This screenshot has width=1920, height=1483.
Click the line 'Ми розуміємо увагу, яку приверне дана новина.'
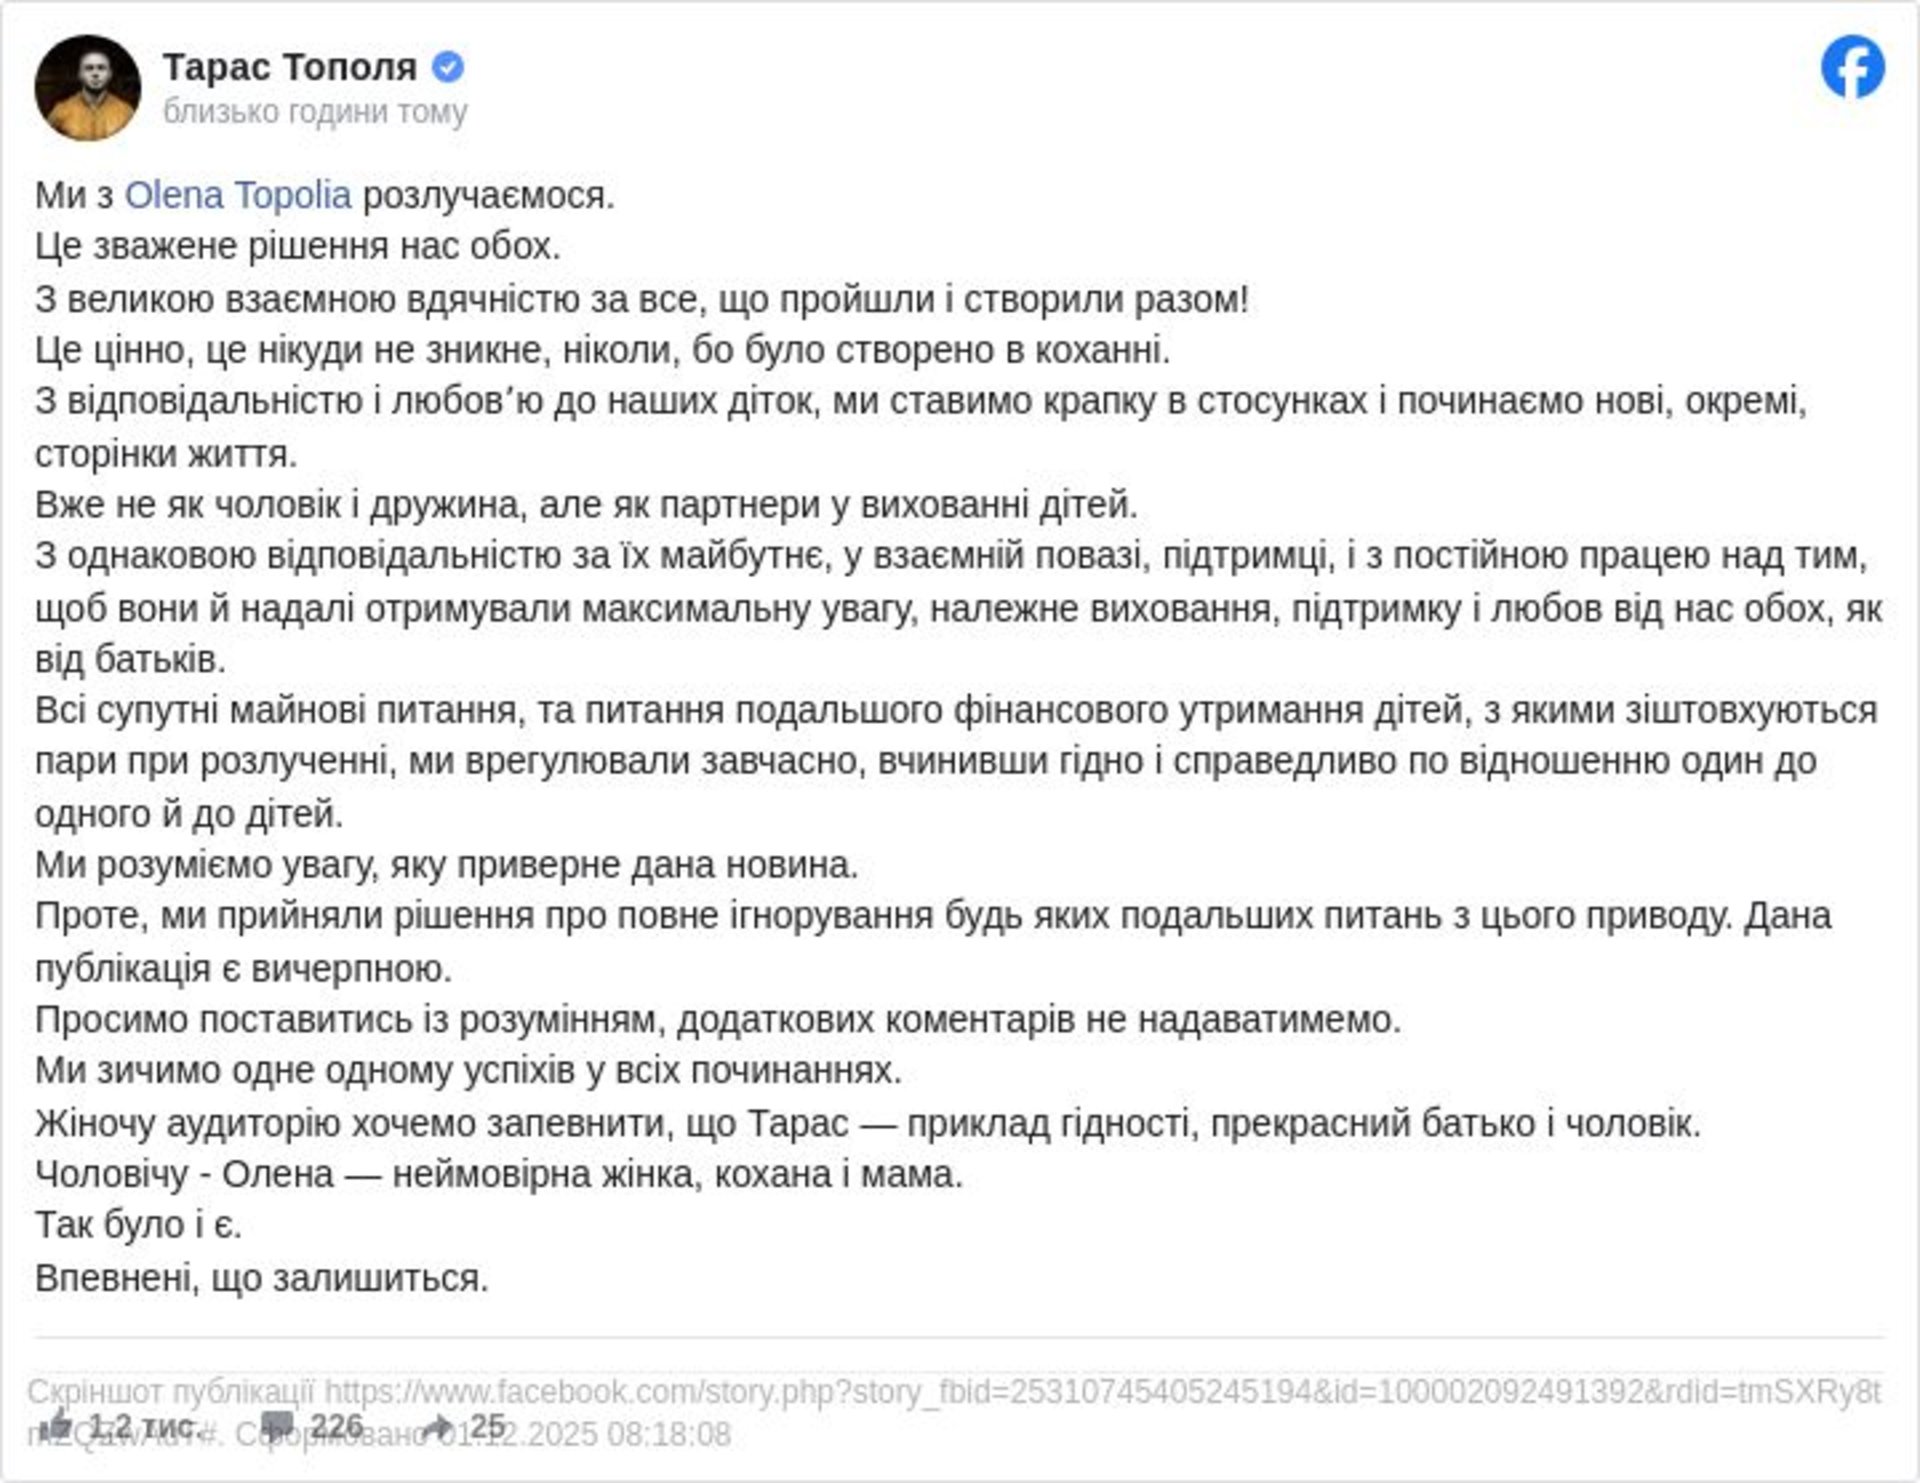click(x=447, y=865)
